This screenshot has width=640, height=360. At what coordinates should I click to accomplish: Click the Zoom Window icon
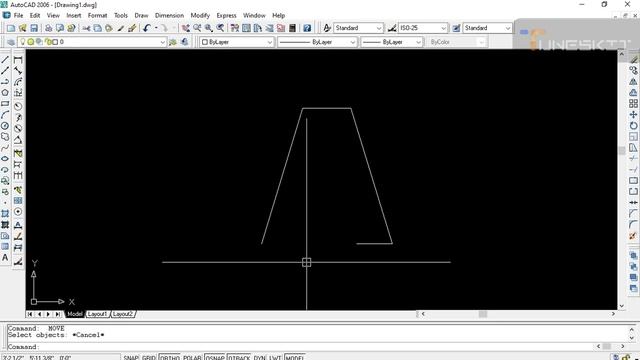(209, 28)
